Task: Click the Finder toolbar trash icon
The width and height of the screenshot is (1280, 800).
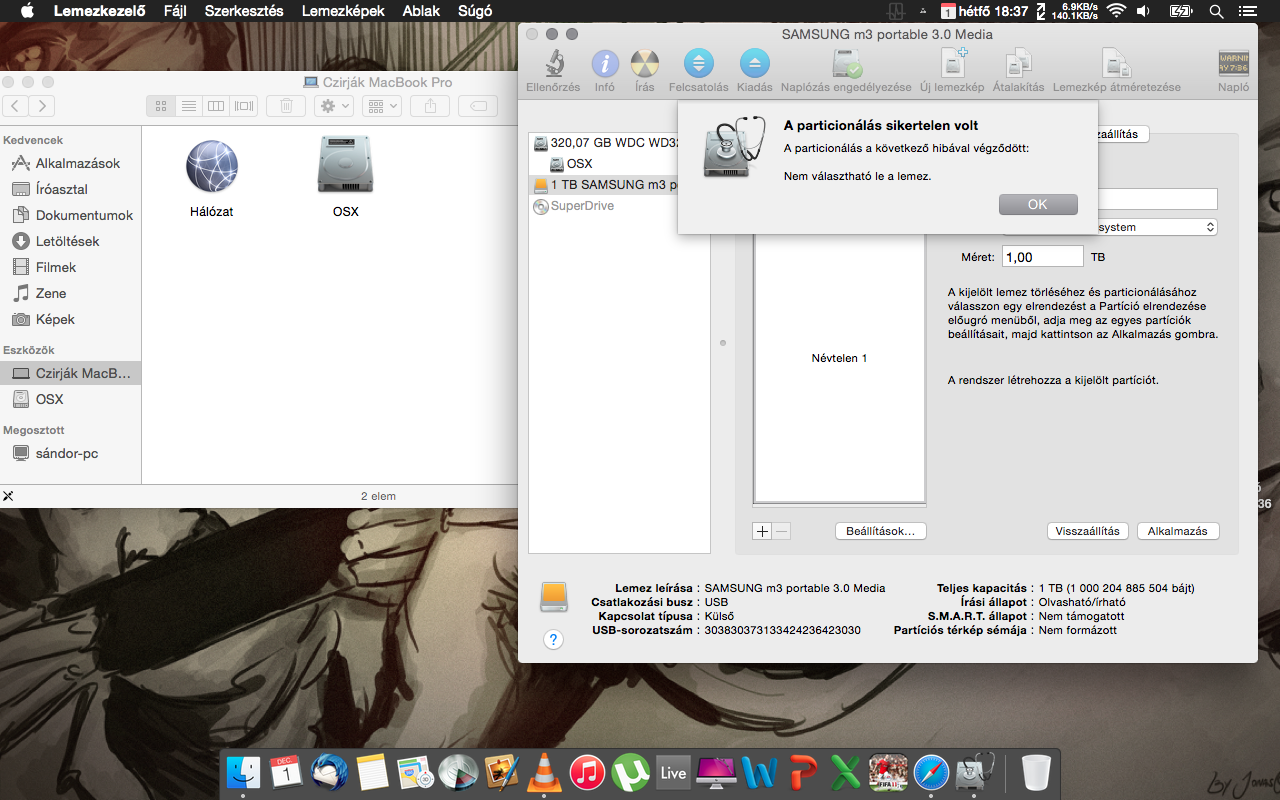Action: (286, 105)
